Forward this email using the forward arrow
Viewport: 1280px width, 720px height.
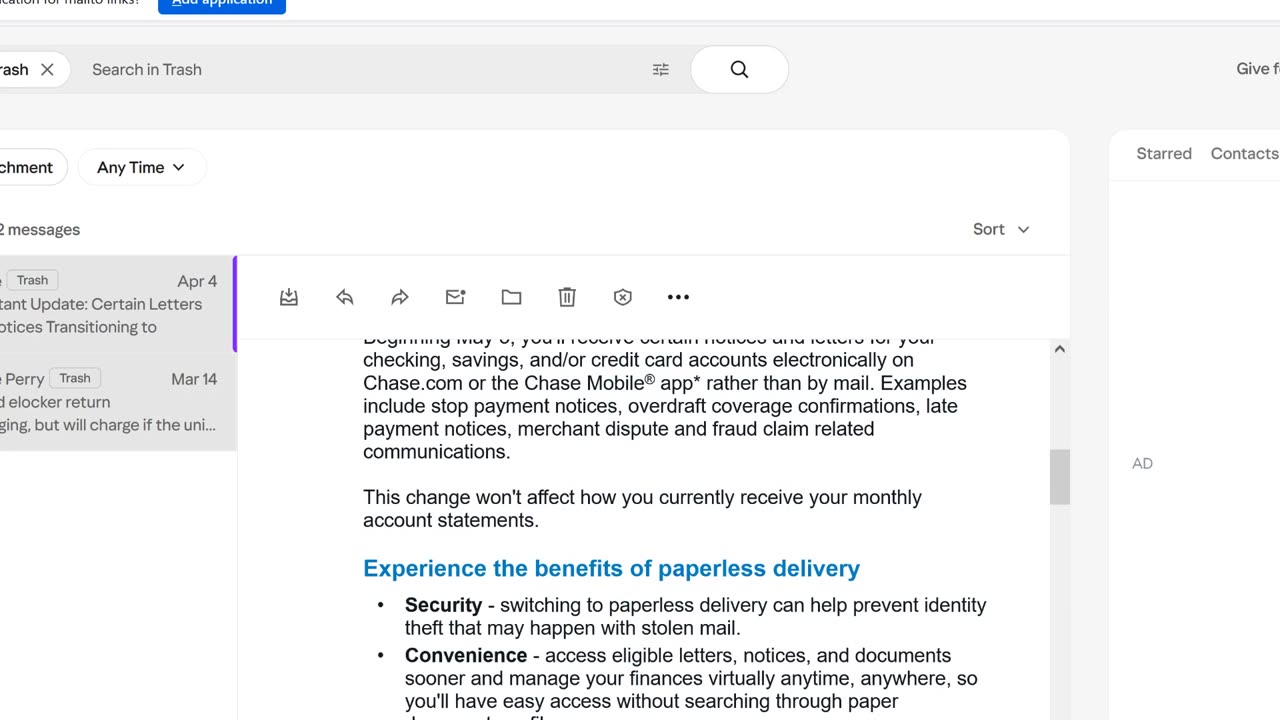(x=400, y=297)
